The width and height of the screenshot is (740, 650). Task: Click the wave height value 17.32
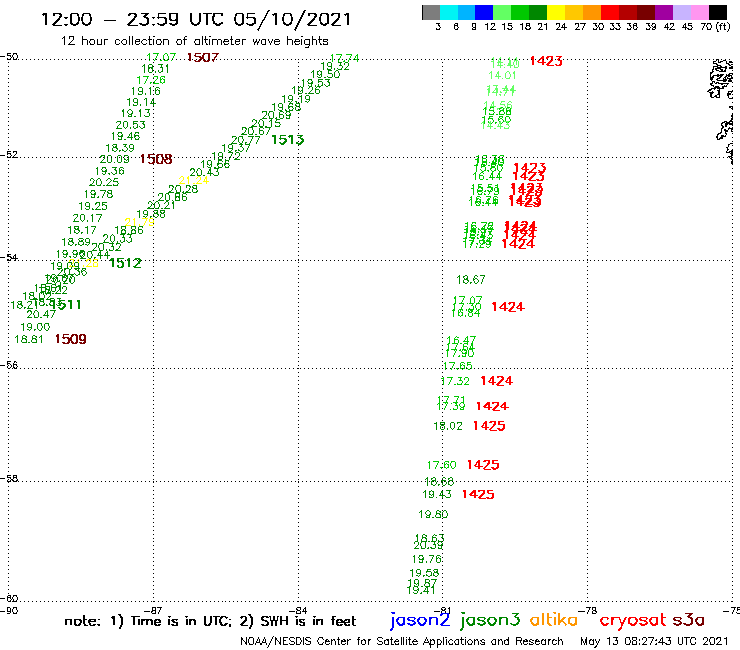[455, 381]
